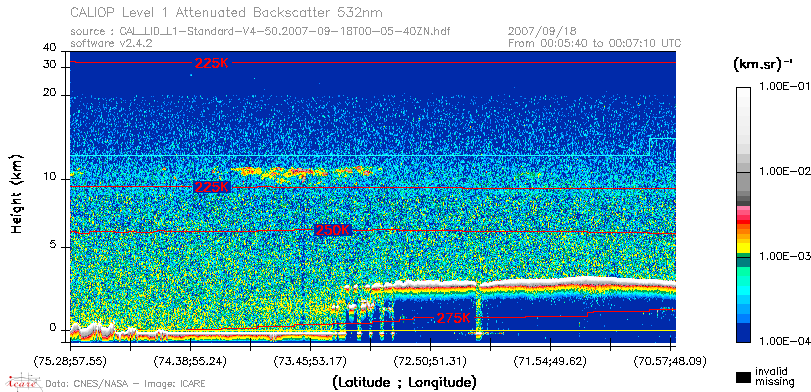
Task: Click the "225K" label near 30 km height
Action: [x=211, y=63]
